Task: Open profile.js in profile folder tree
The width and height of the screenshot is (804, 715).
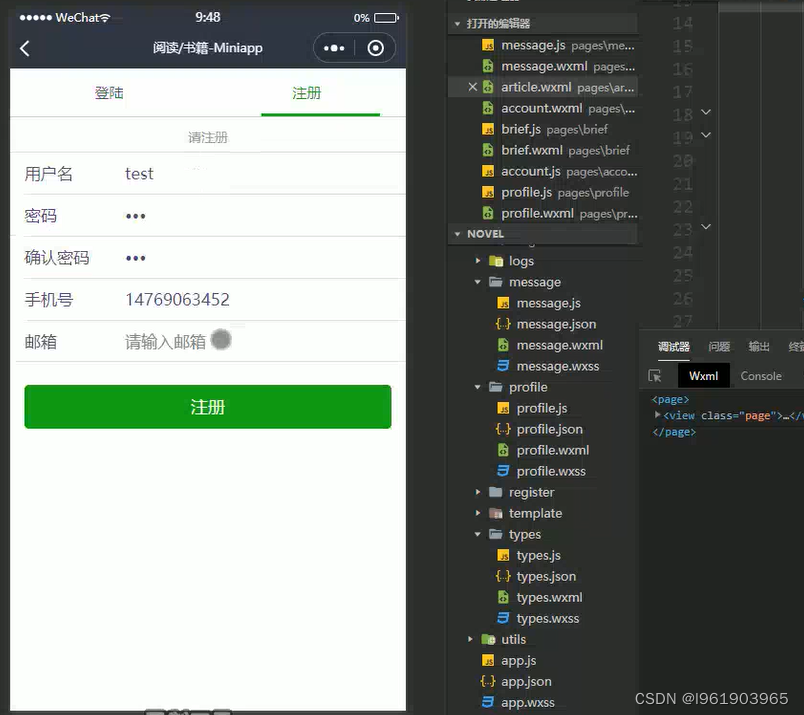Action: 532,408
